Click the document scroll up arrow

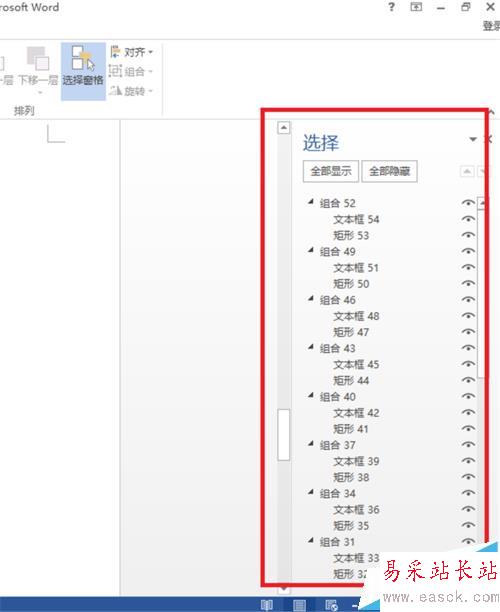[284, 127]
